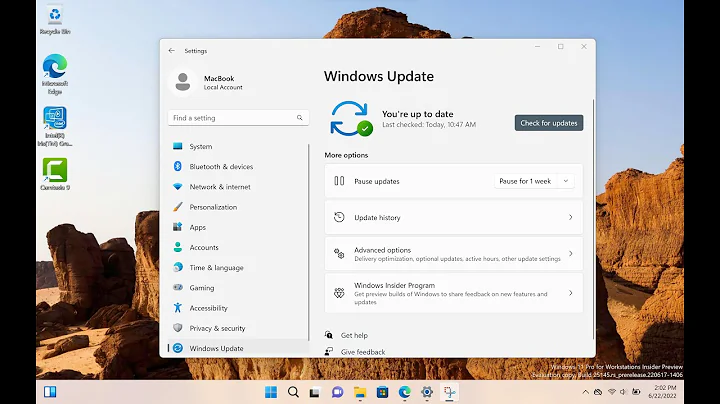
Task: Go to Network & internet
Action: (x=238, y=187)
